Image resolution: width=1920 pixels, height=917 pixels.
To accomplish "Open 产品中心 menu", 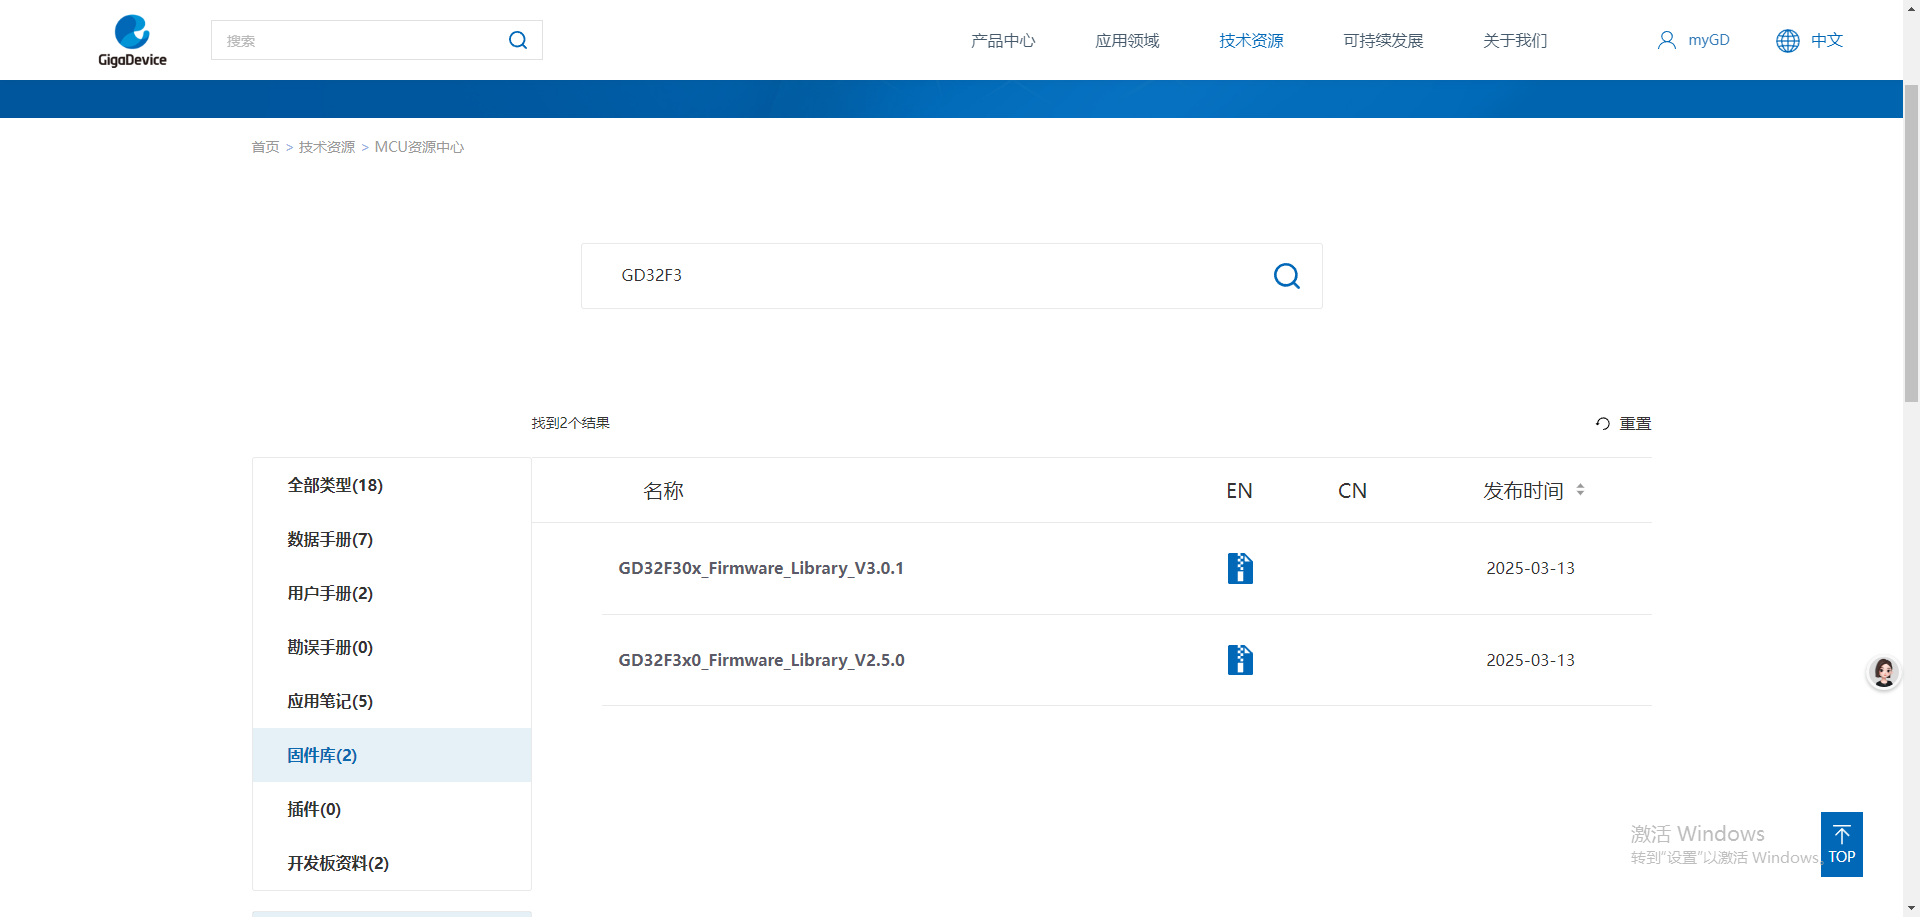I will point(1003,40).
